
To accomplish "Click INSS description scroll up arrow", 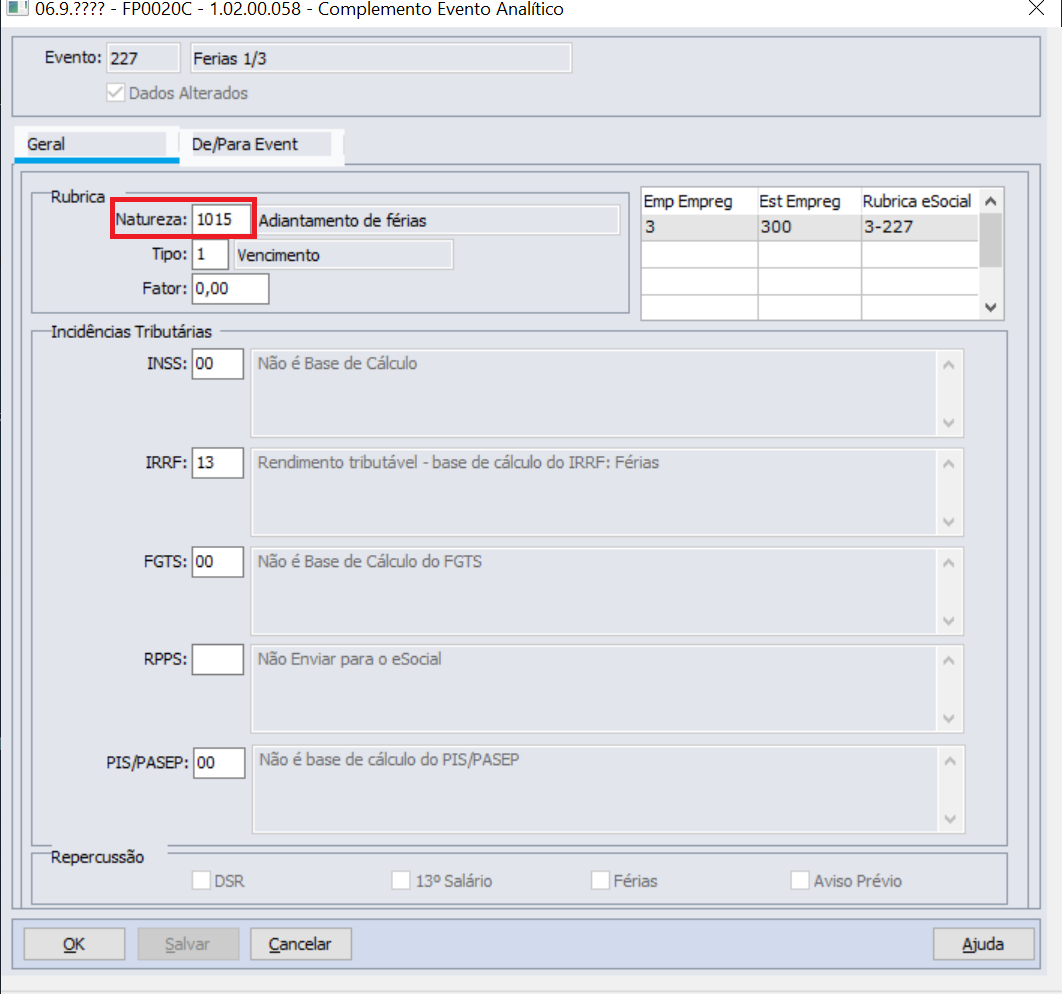I will pos(949,365).
